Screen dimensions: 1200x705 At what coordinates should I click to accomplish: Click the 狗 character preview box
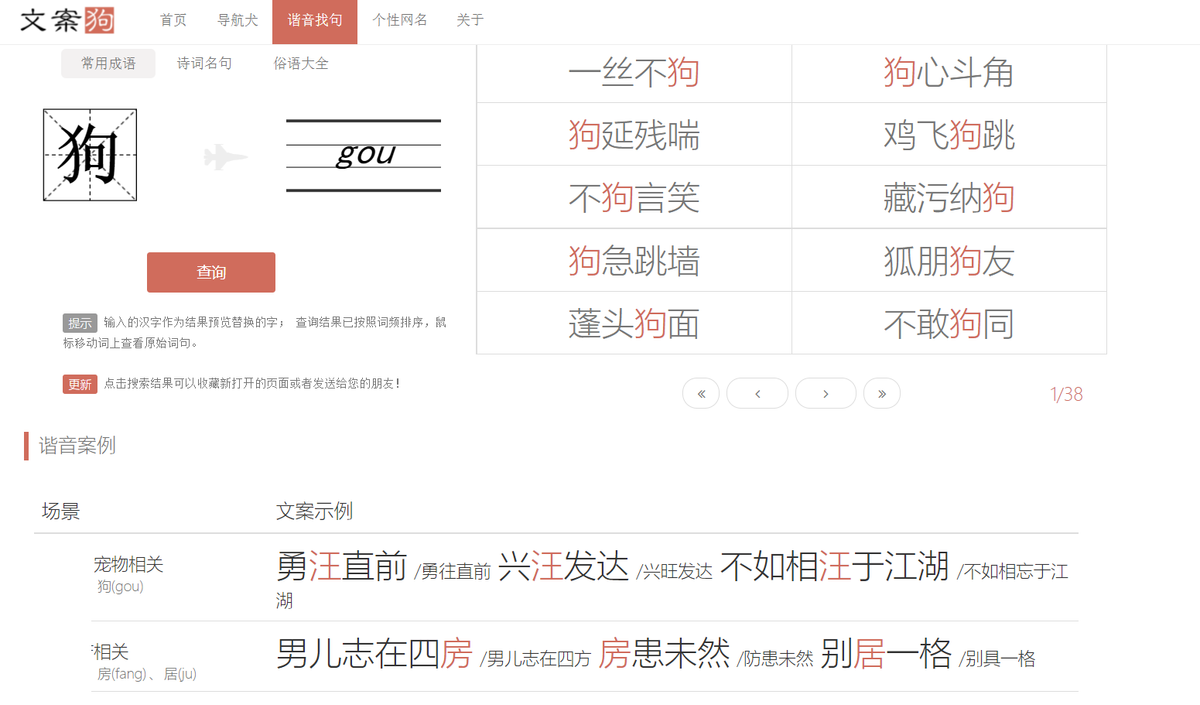coord(90,156)
